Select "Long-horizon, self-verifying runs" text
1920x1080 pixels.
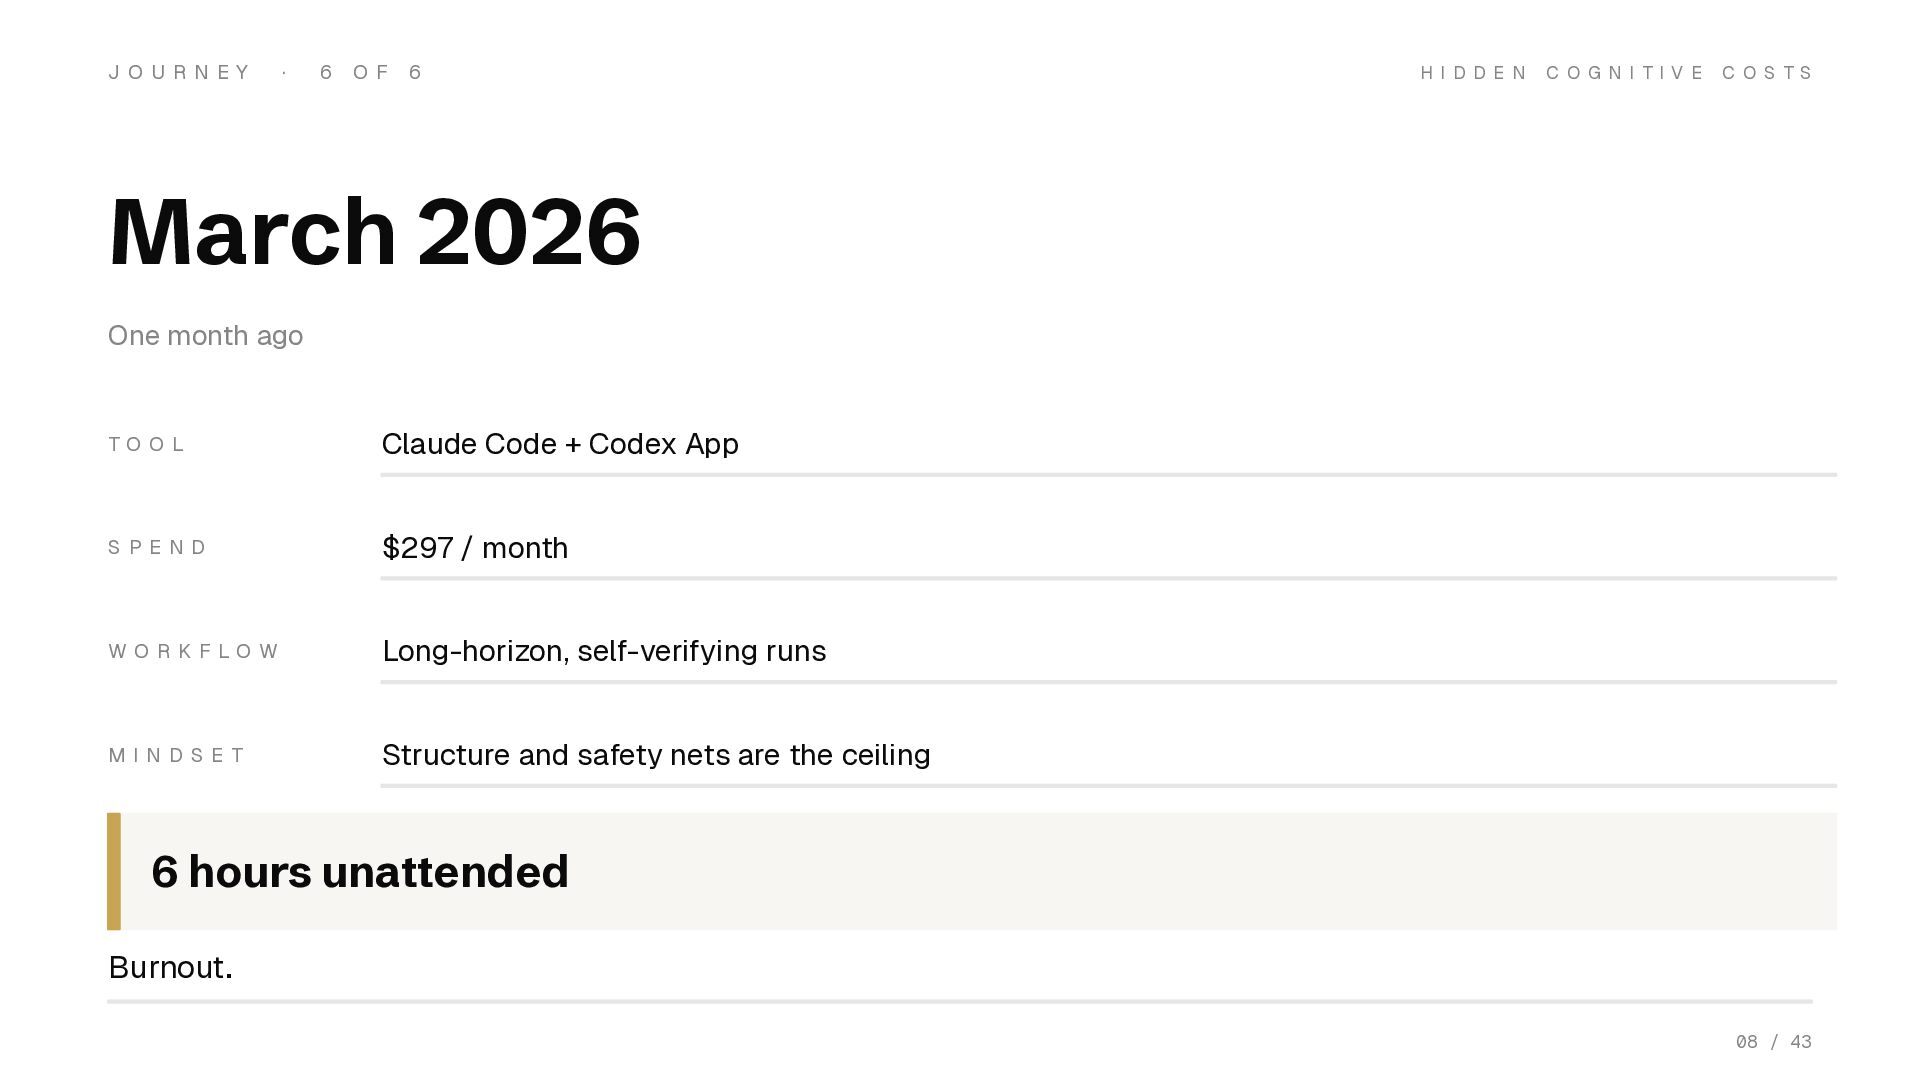[604, 651]
